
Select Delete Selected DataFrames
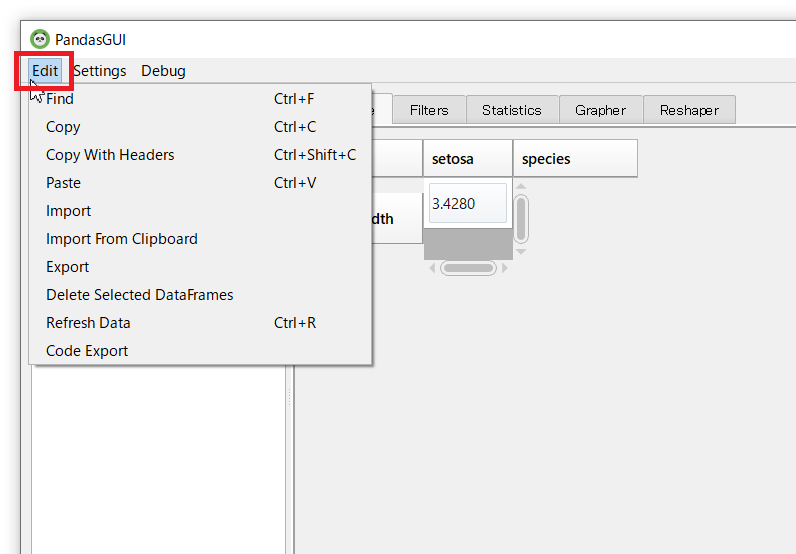[x=140, y=295]
